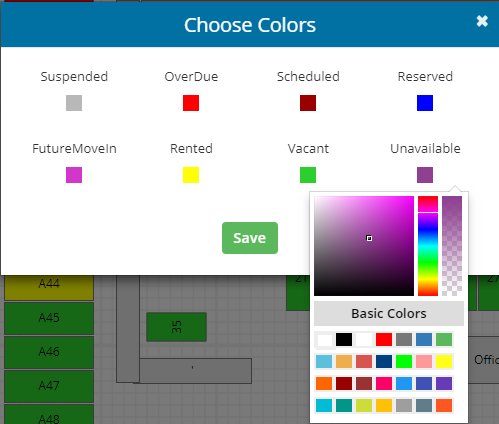
Task: Open the Scheduled dark red swatch
Action: (308, 103)
